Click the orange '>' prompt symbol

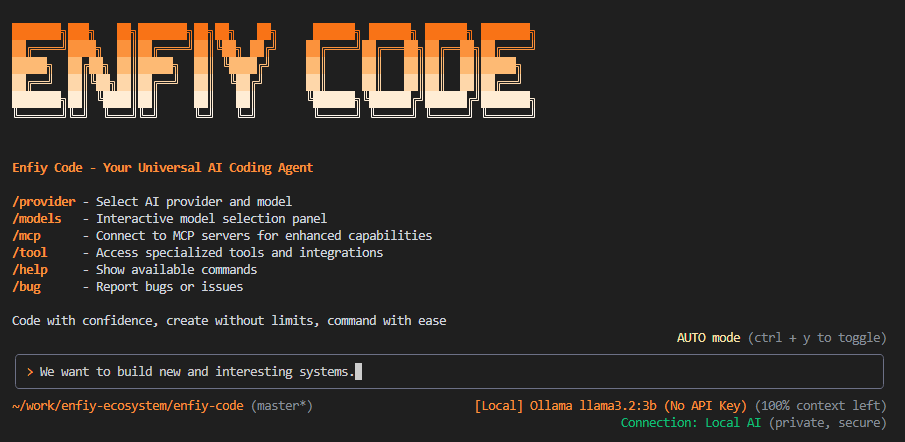30,372
